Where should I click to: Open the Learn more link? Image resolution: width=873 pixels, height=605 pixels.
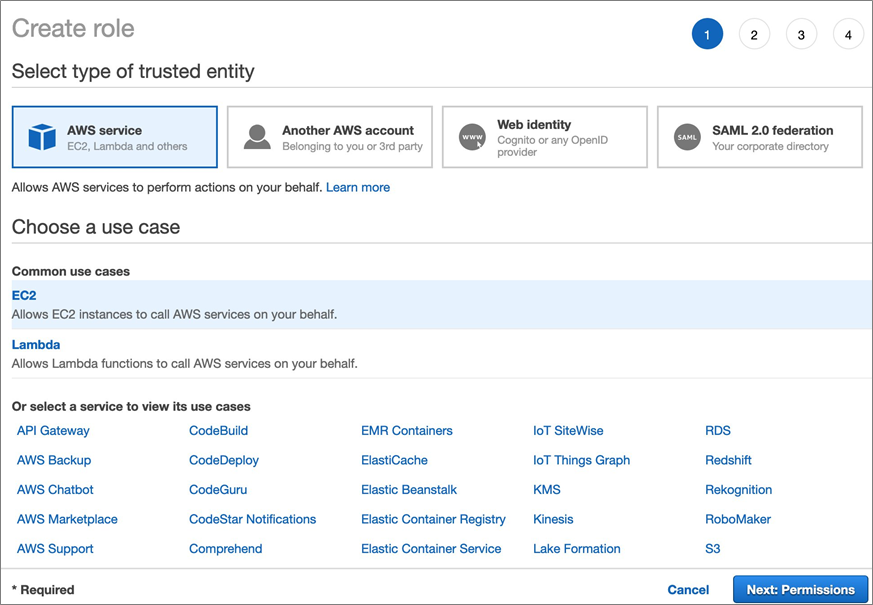coord(358,187)
